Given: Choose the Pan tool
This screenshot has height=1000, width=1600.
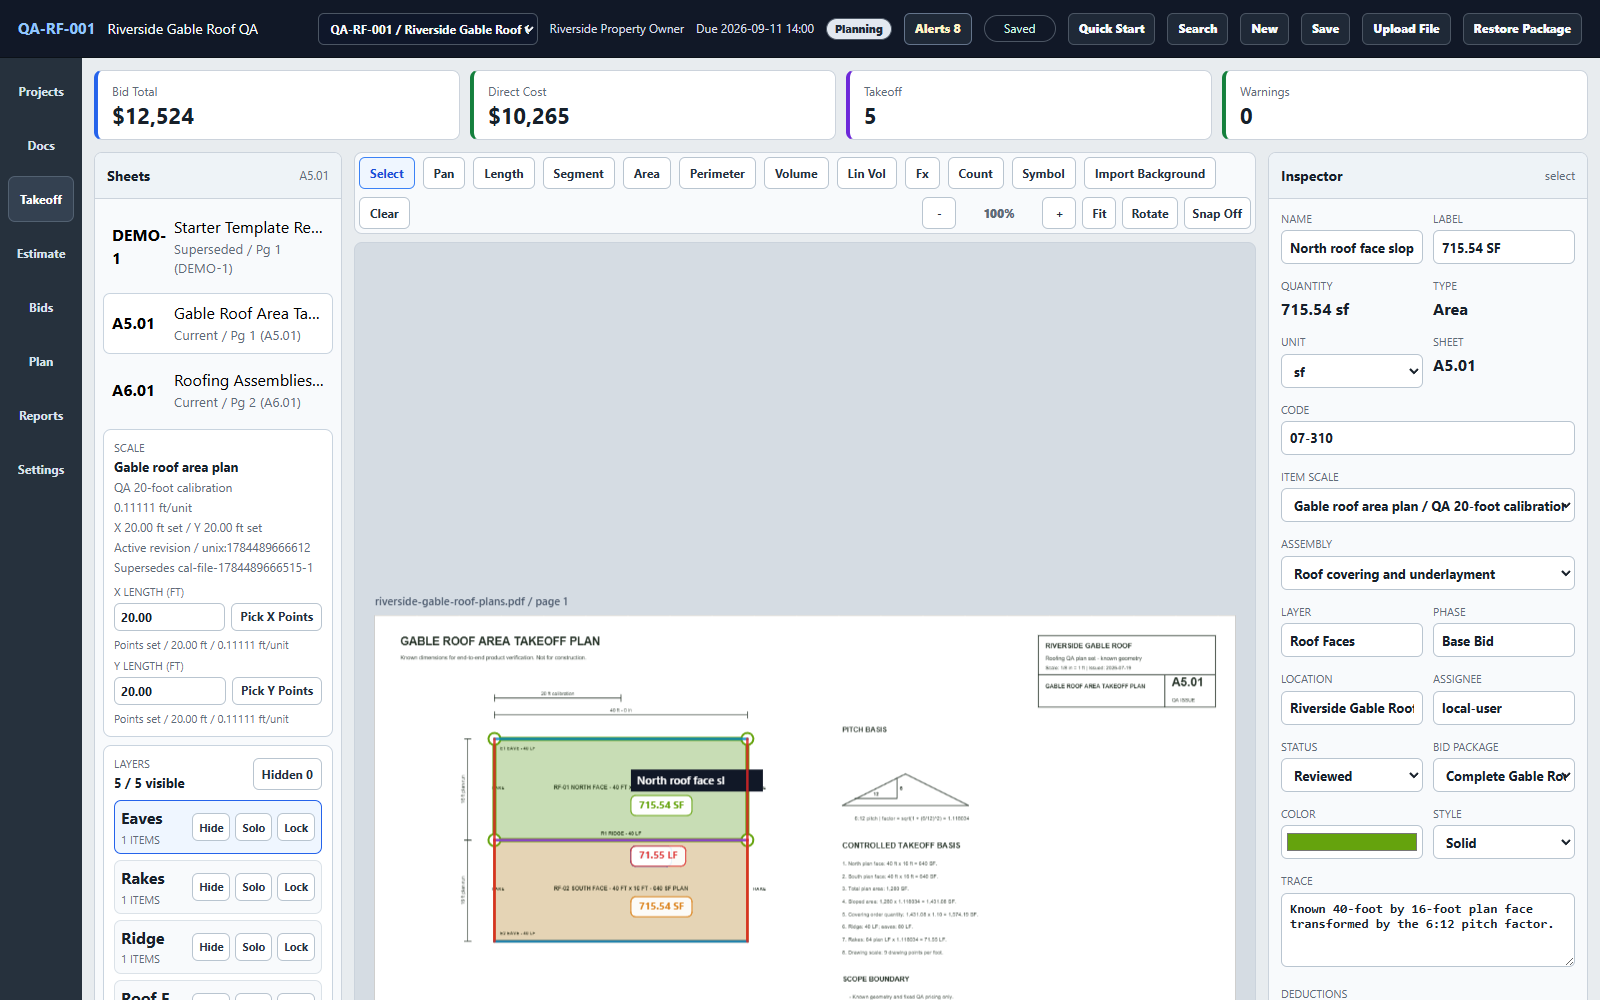Looking at the screenshot, I should pyautogui.click(x=444, y=174).
